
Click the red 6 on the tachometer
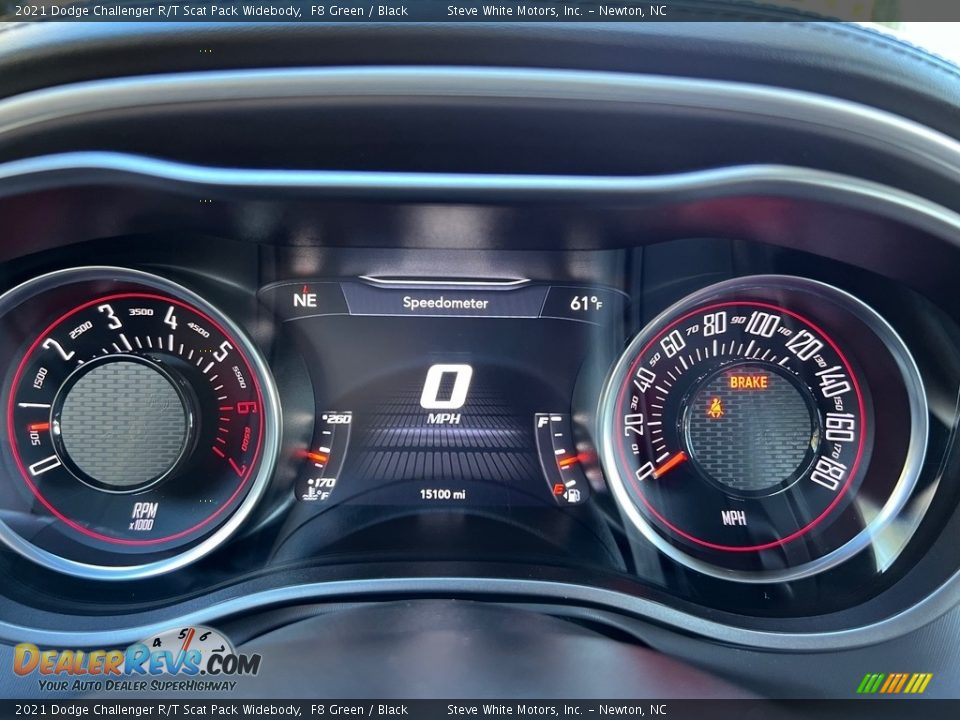[x=246, y=407]
